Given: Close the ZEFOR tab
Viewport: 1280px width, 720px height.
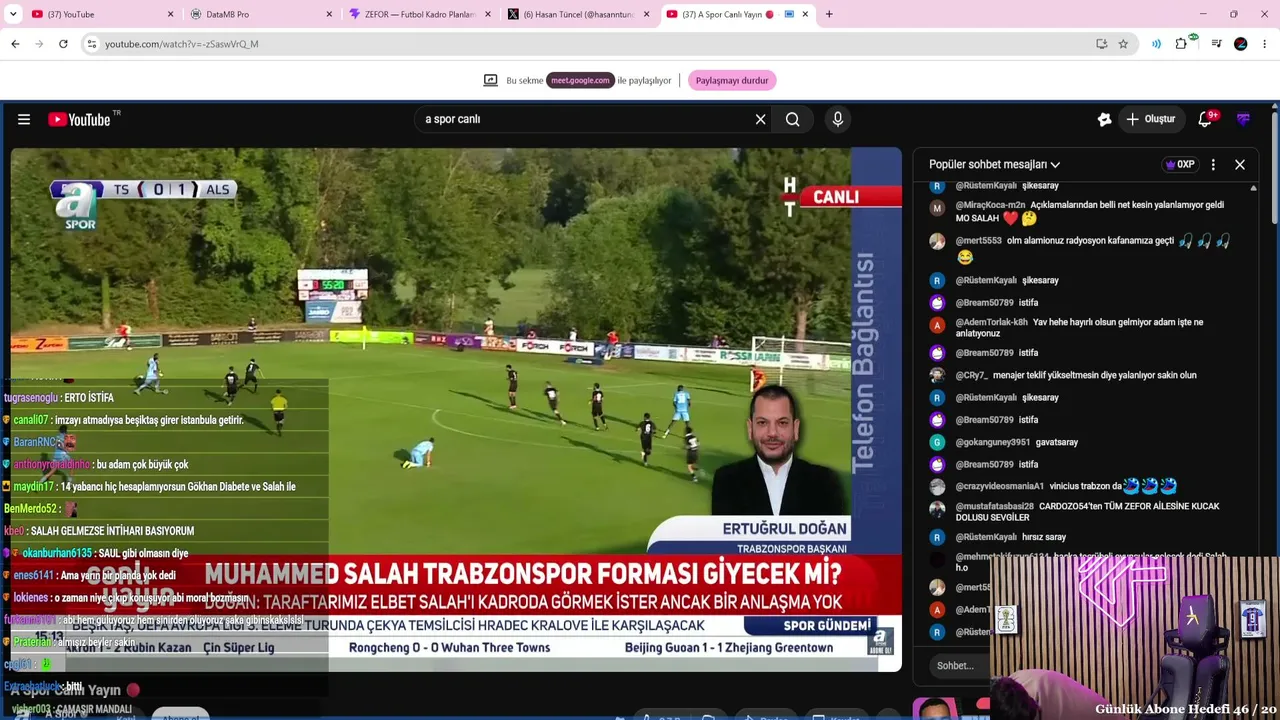Looking at the screenshot, I should [488, 14].
